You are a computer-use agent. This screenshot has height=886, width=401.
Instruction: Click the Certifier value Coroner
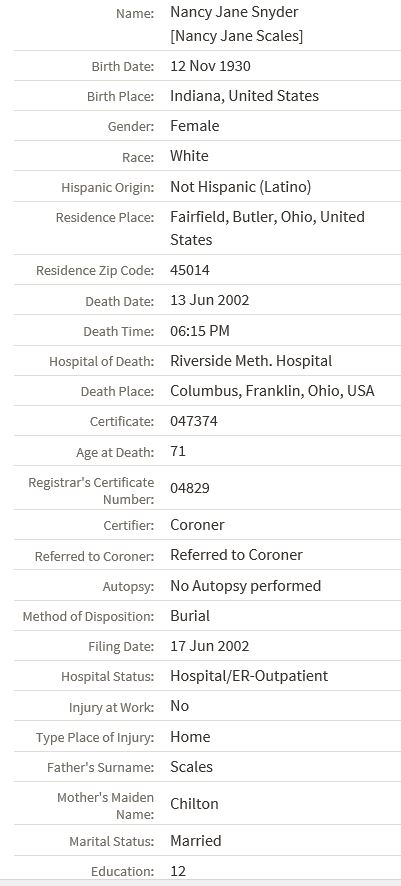pyautogui.click(x=197, y=524)
